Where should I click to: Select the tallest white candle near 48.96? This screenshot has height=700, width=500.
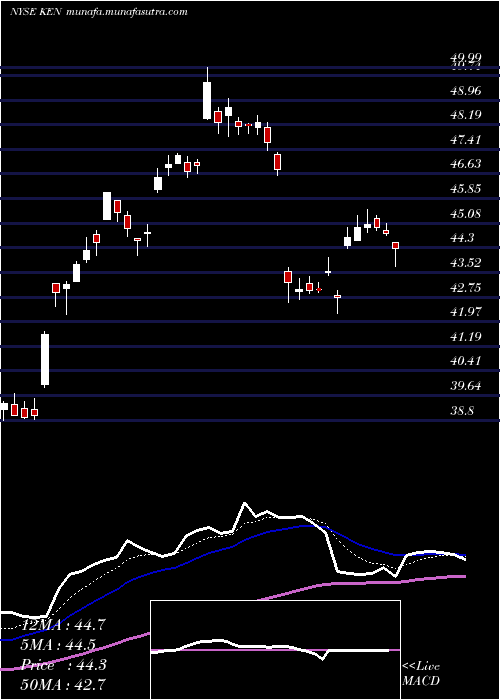tap(207, 100)
